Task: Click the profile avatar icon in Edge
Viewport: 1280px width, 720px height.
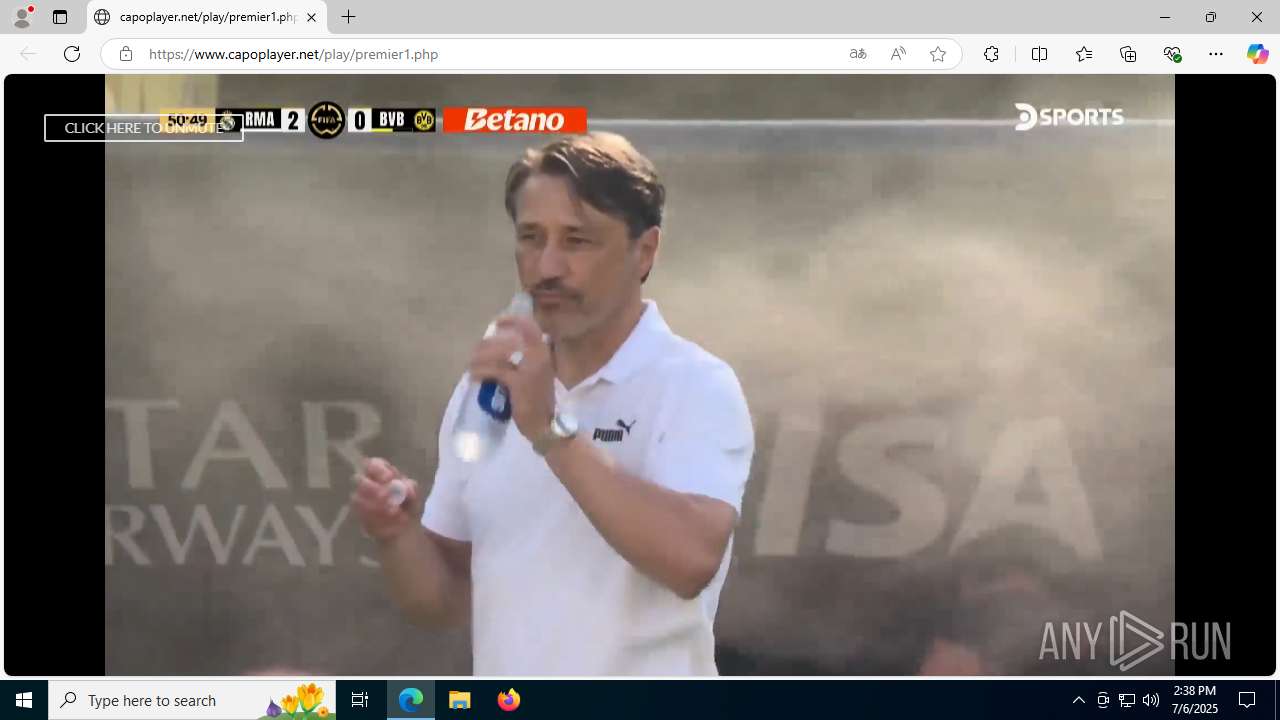Action: pos(22,17)
